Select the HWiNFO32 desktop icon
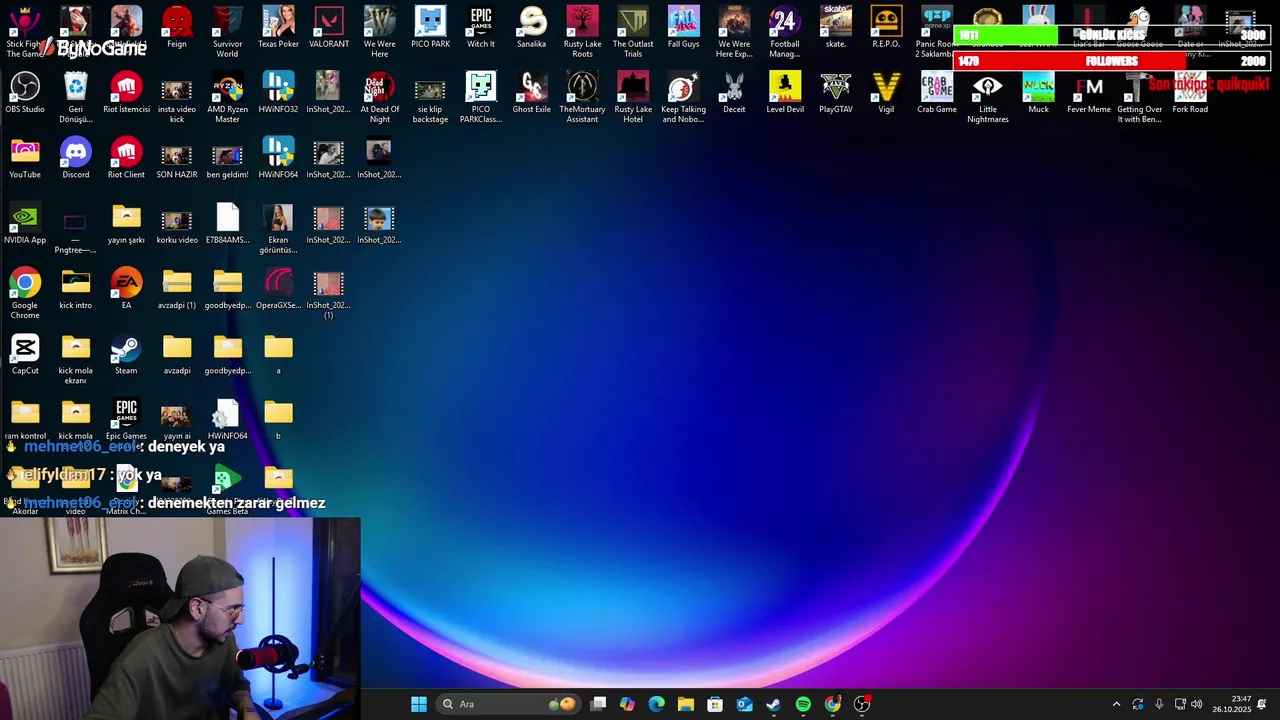Image resolution: width=1280 pixels, height=720 pixels. (x=278, y=93)
